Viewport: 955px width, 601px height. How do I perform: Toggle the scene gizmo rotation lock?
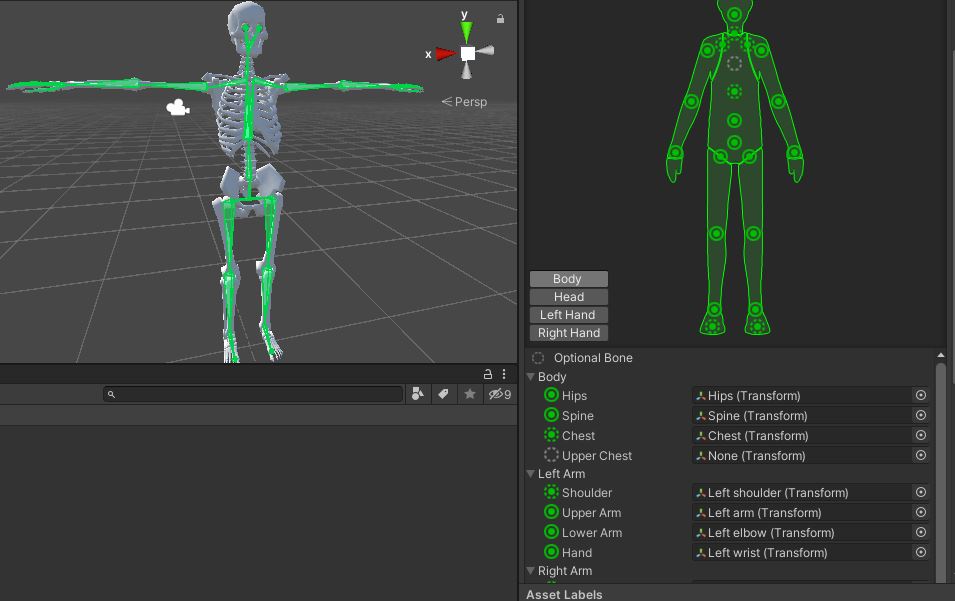[500, 18]
